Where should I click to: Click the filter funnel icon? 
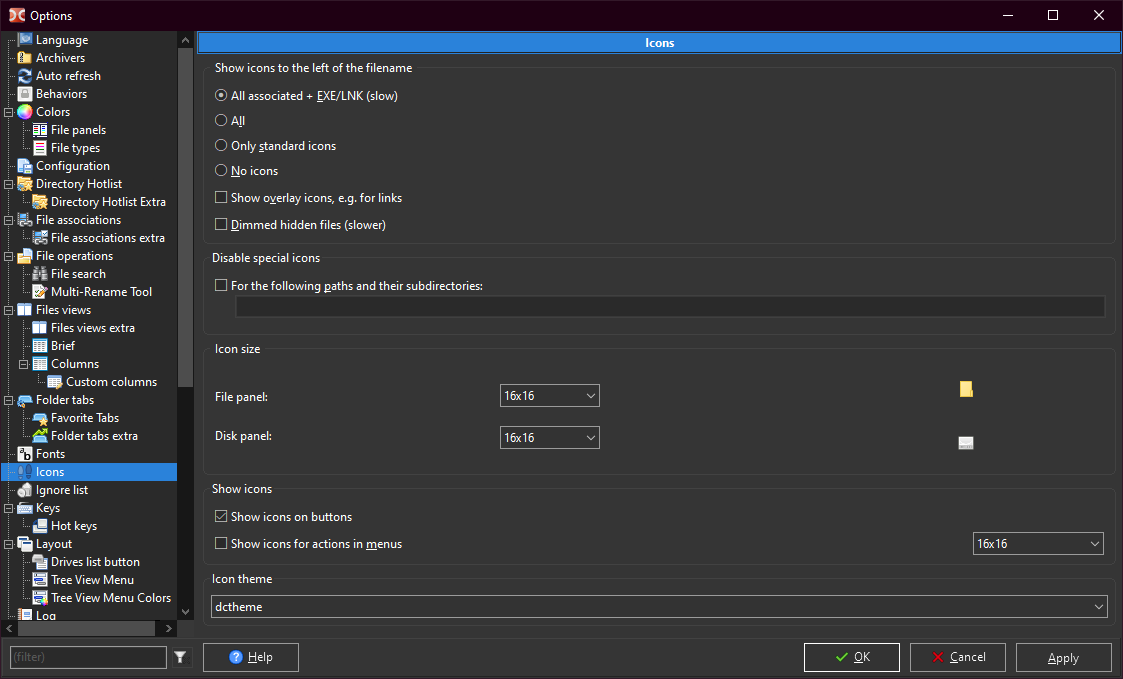click(x=180, y=657)
